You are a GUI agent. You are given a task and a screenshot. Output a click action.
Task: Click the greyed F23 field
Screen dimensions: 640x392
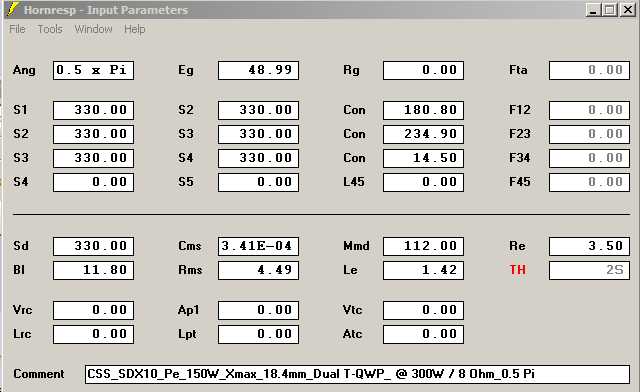point(589,134)
